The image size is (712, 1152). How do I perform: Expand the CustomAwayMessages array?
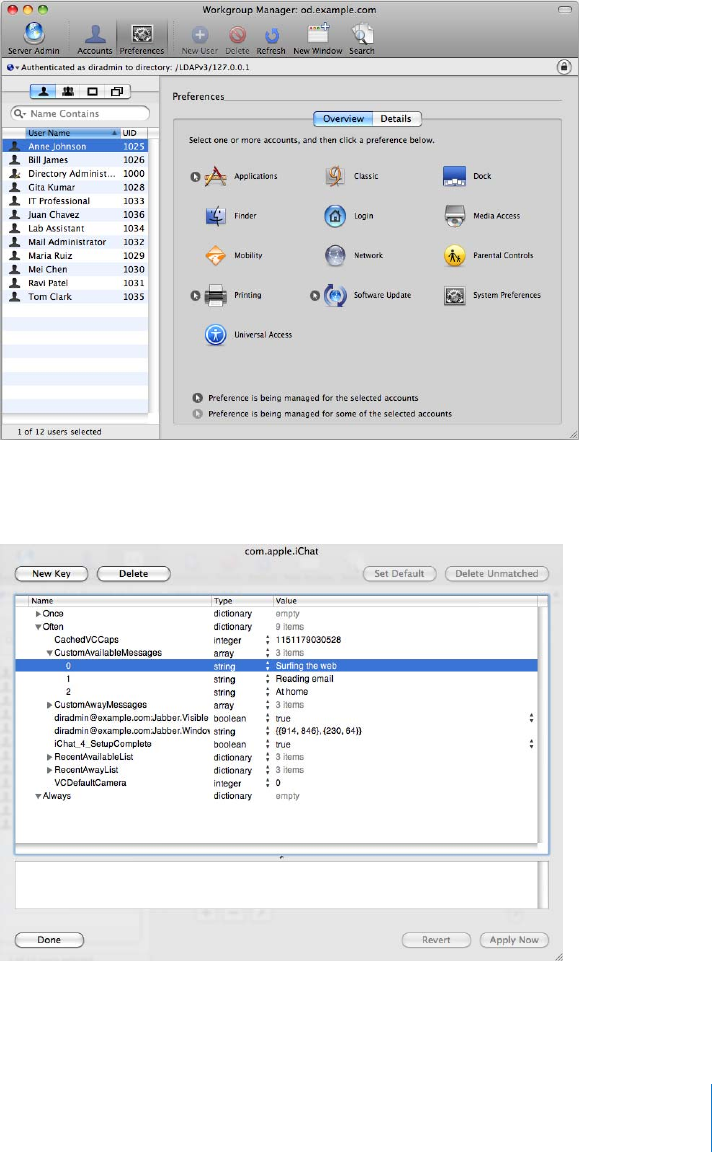(x=50, y=705)
